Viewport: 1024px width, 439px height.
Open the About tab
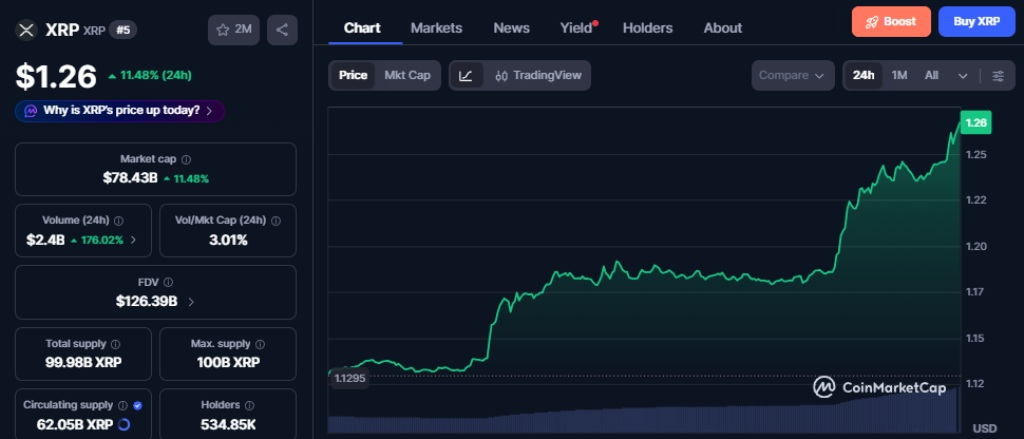(x=722, y=28)
